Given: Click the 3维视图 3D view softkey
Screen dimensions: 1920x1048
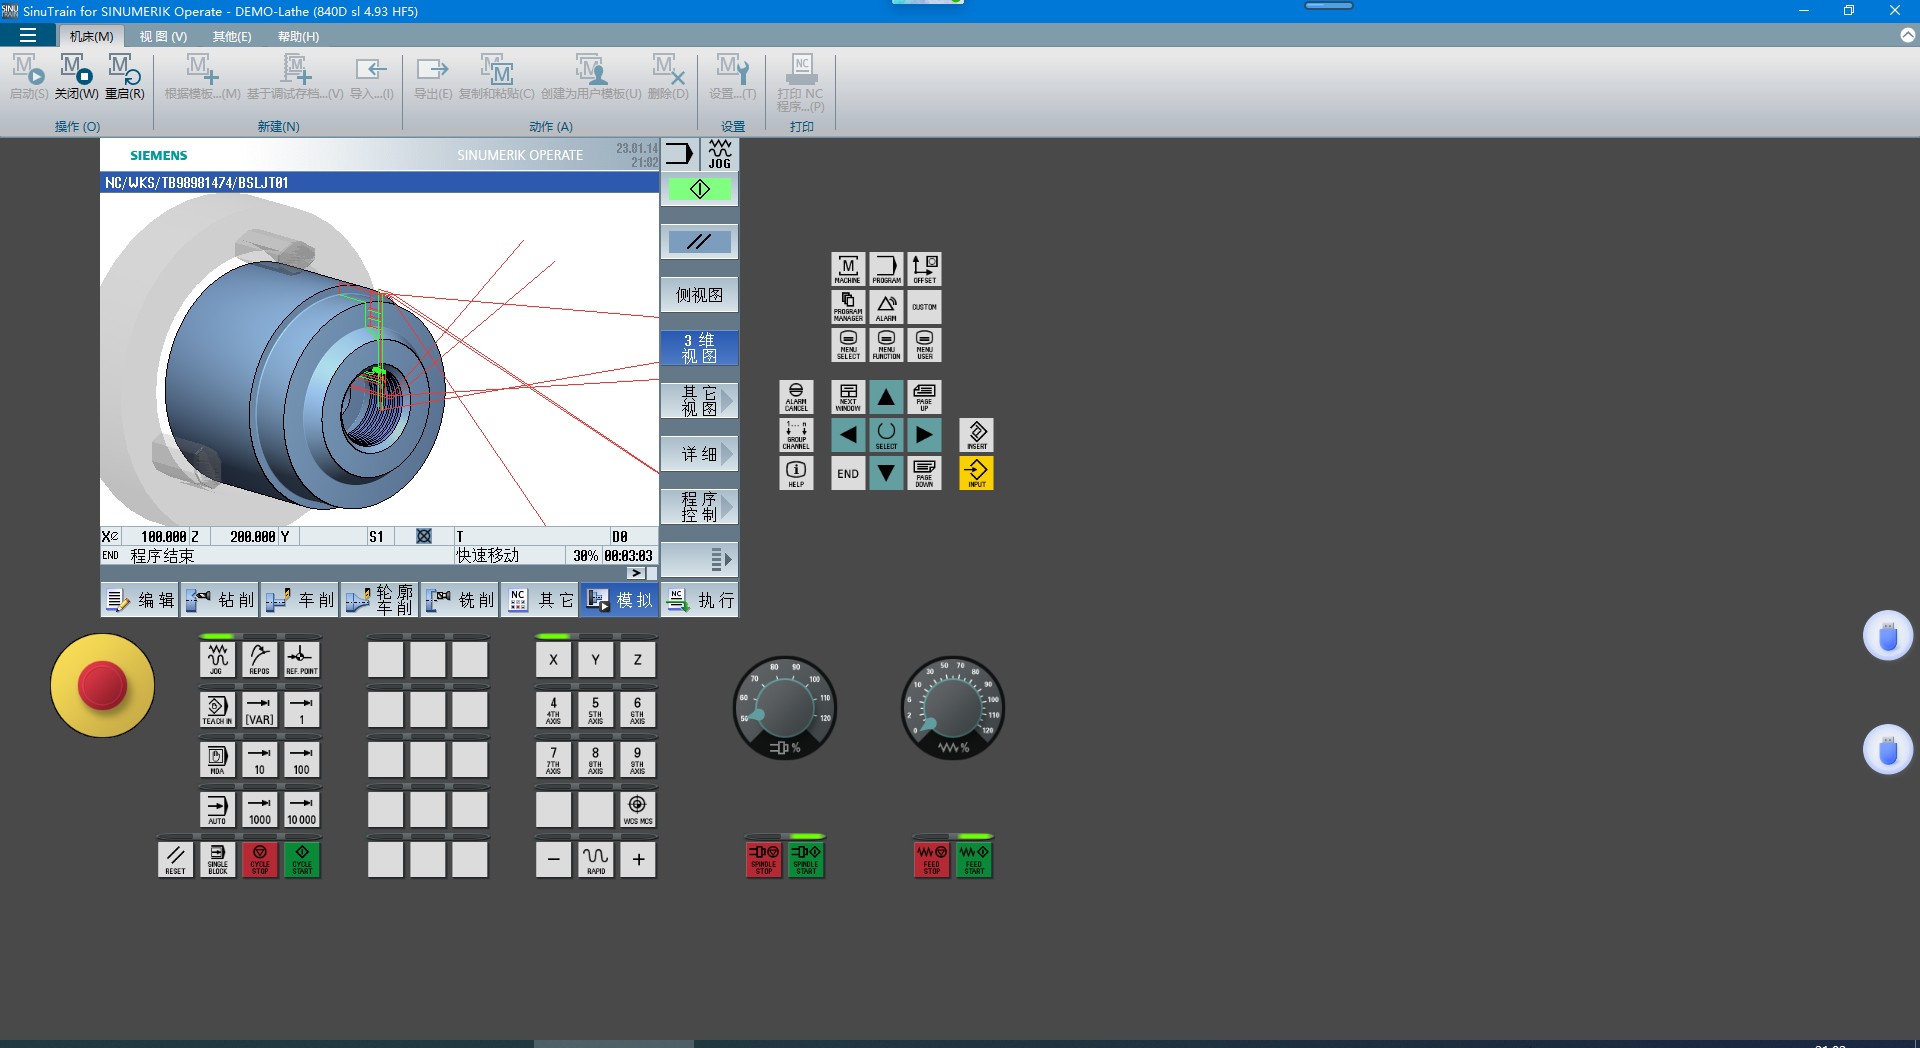Looking at the screenshot, I should (x=699, y=348).
